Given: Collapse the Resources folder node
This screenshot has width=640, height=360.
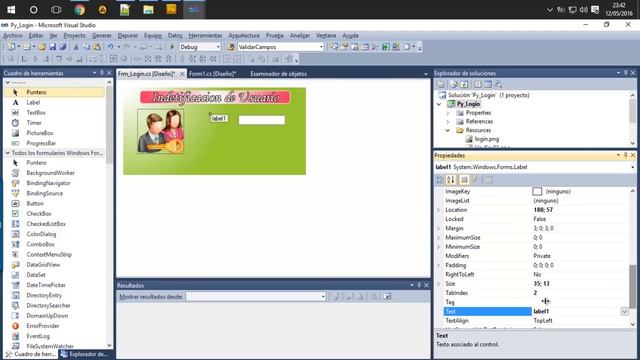Looking at the screenshot, I should (448, 131).
